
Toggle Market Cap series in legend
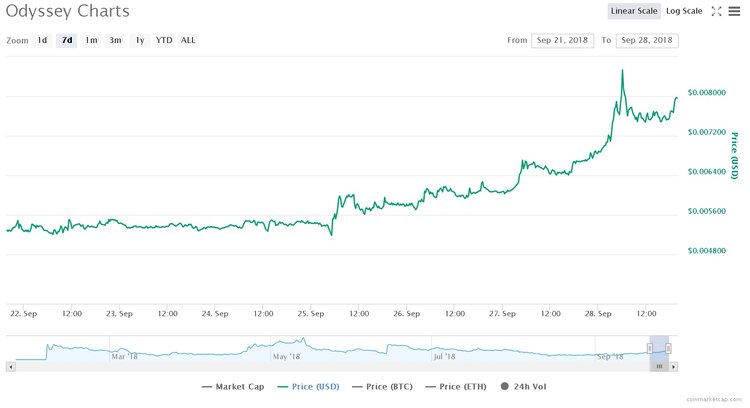(233, 386)
